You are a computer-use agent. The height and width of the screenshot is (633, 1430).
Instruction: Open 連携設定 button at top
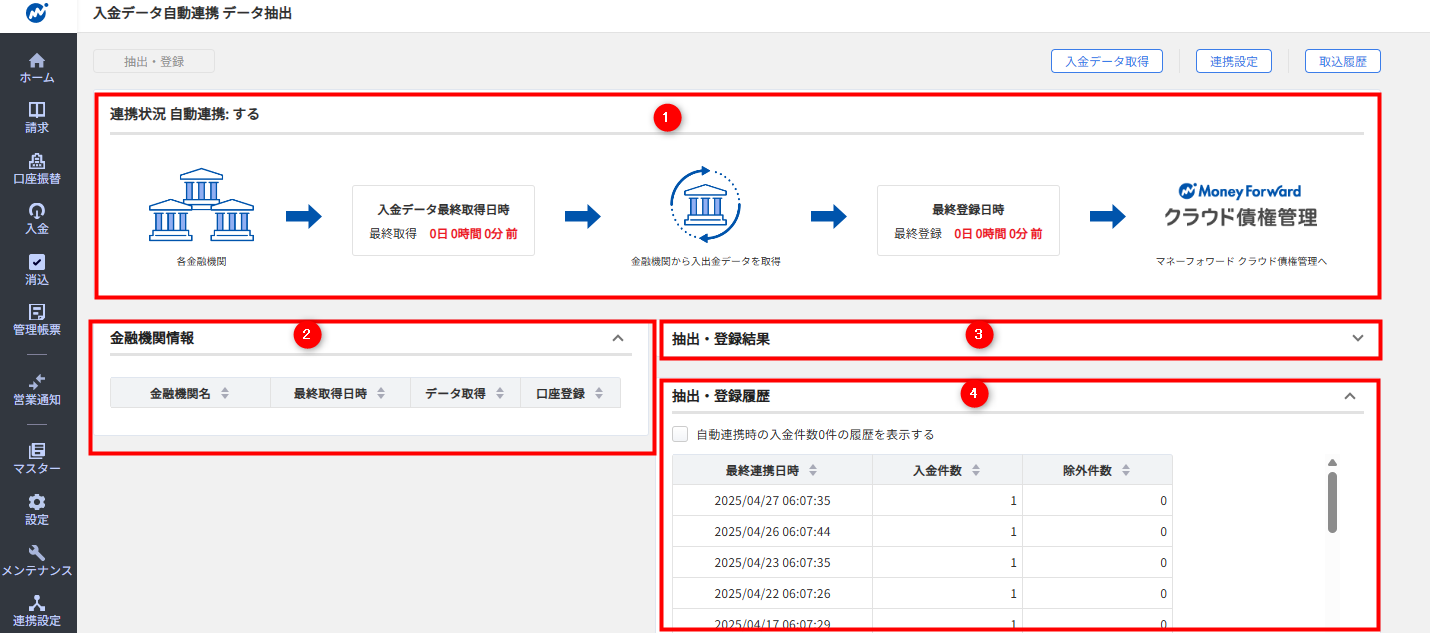(x=1233, y=61)
